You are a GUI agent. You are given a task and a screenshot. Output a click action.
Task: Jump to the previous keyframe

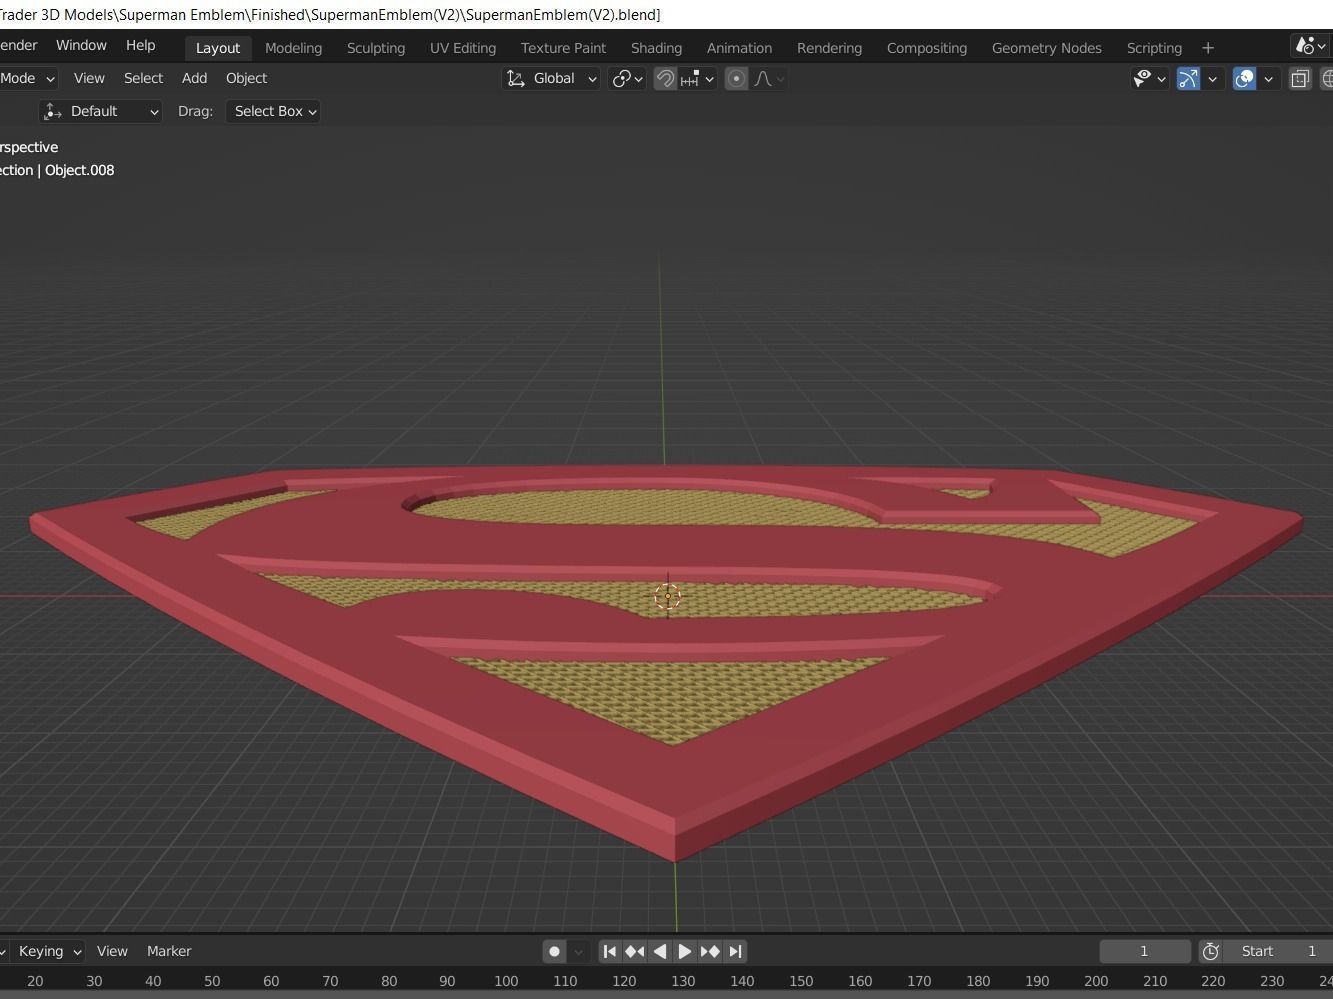(634, 951)
